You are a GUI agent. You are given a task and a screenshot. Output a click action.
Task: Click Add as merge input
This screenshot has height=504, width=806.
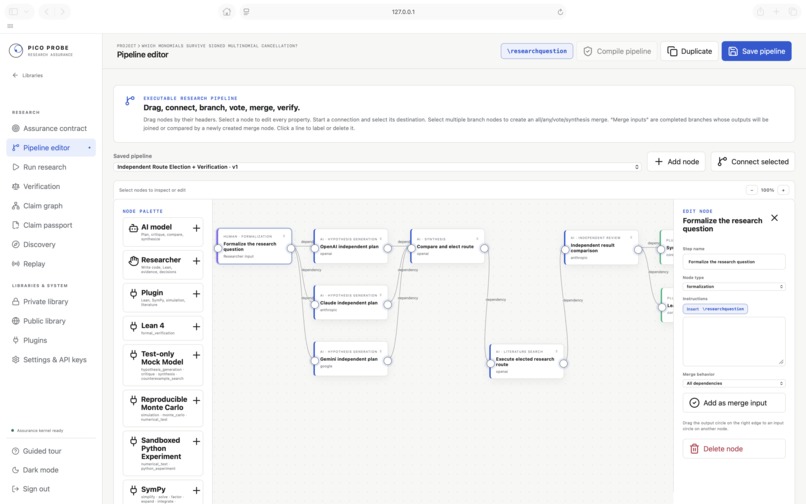tap(734, 403)
